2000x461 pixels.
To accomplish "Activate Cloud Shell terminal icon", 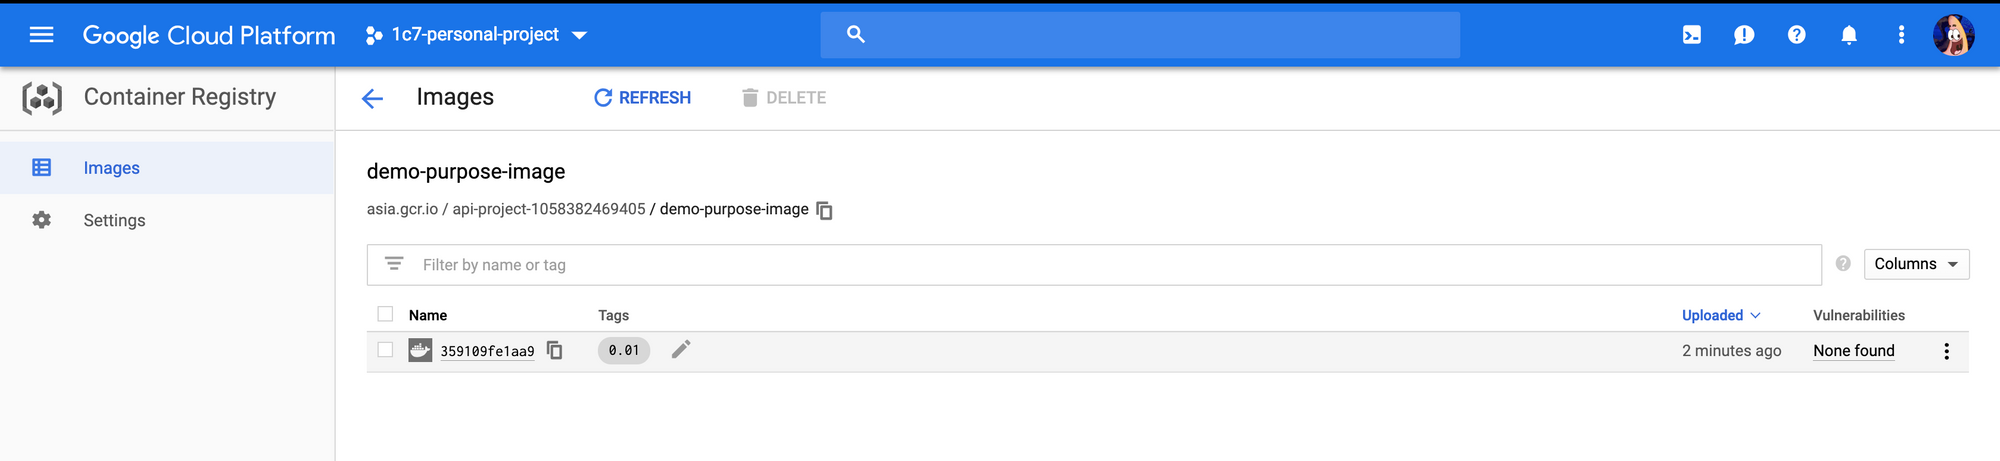I will pyautogui.click(x=1691, y=35).
